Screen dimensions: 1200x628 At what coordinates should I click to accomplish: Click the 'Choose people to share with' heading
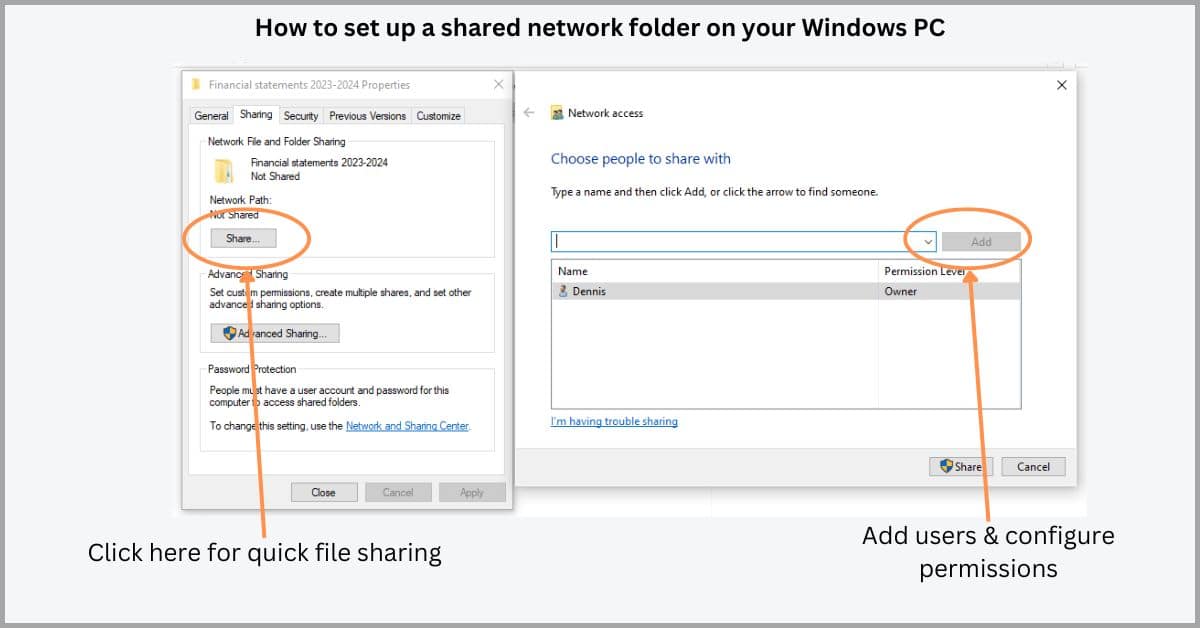[x=641, y=158]
